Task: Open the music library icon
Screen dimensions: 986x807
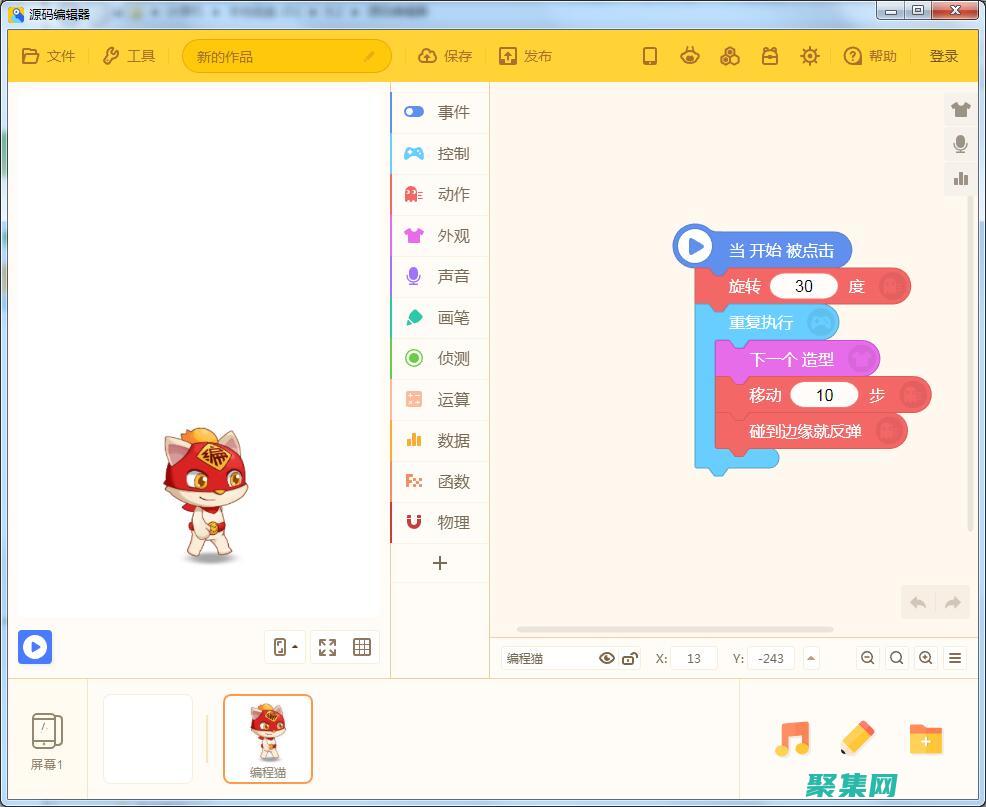Action: click(792, 739)
